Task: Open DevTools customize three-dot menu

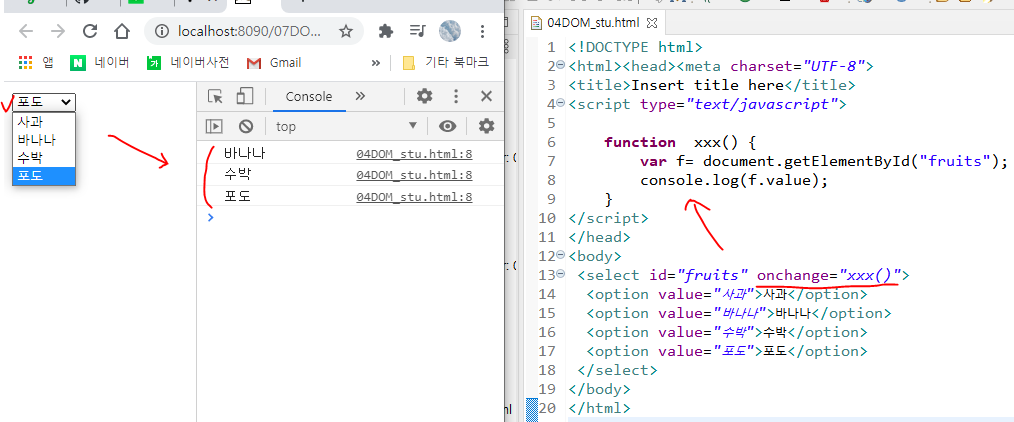Action: 456,96
